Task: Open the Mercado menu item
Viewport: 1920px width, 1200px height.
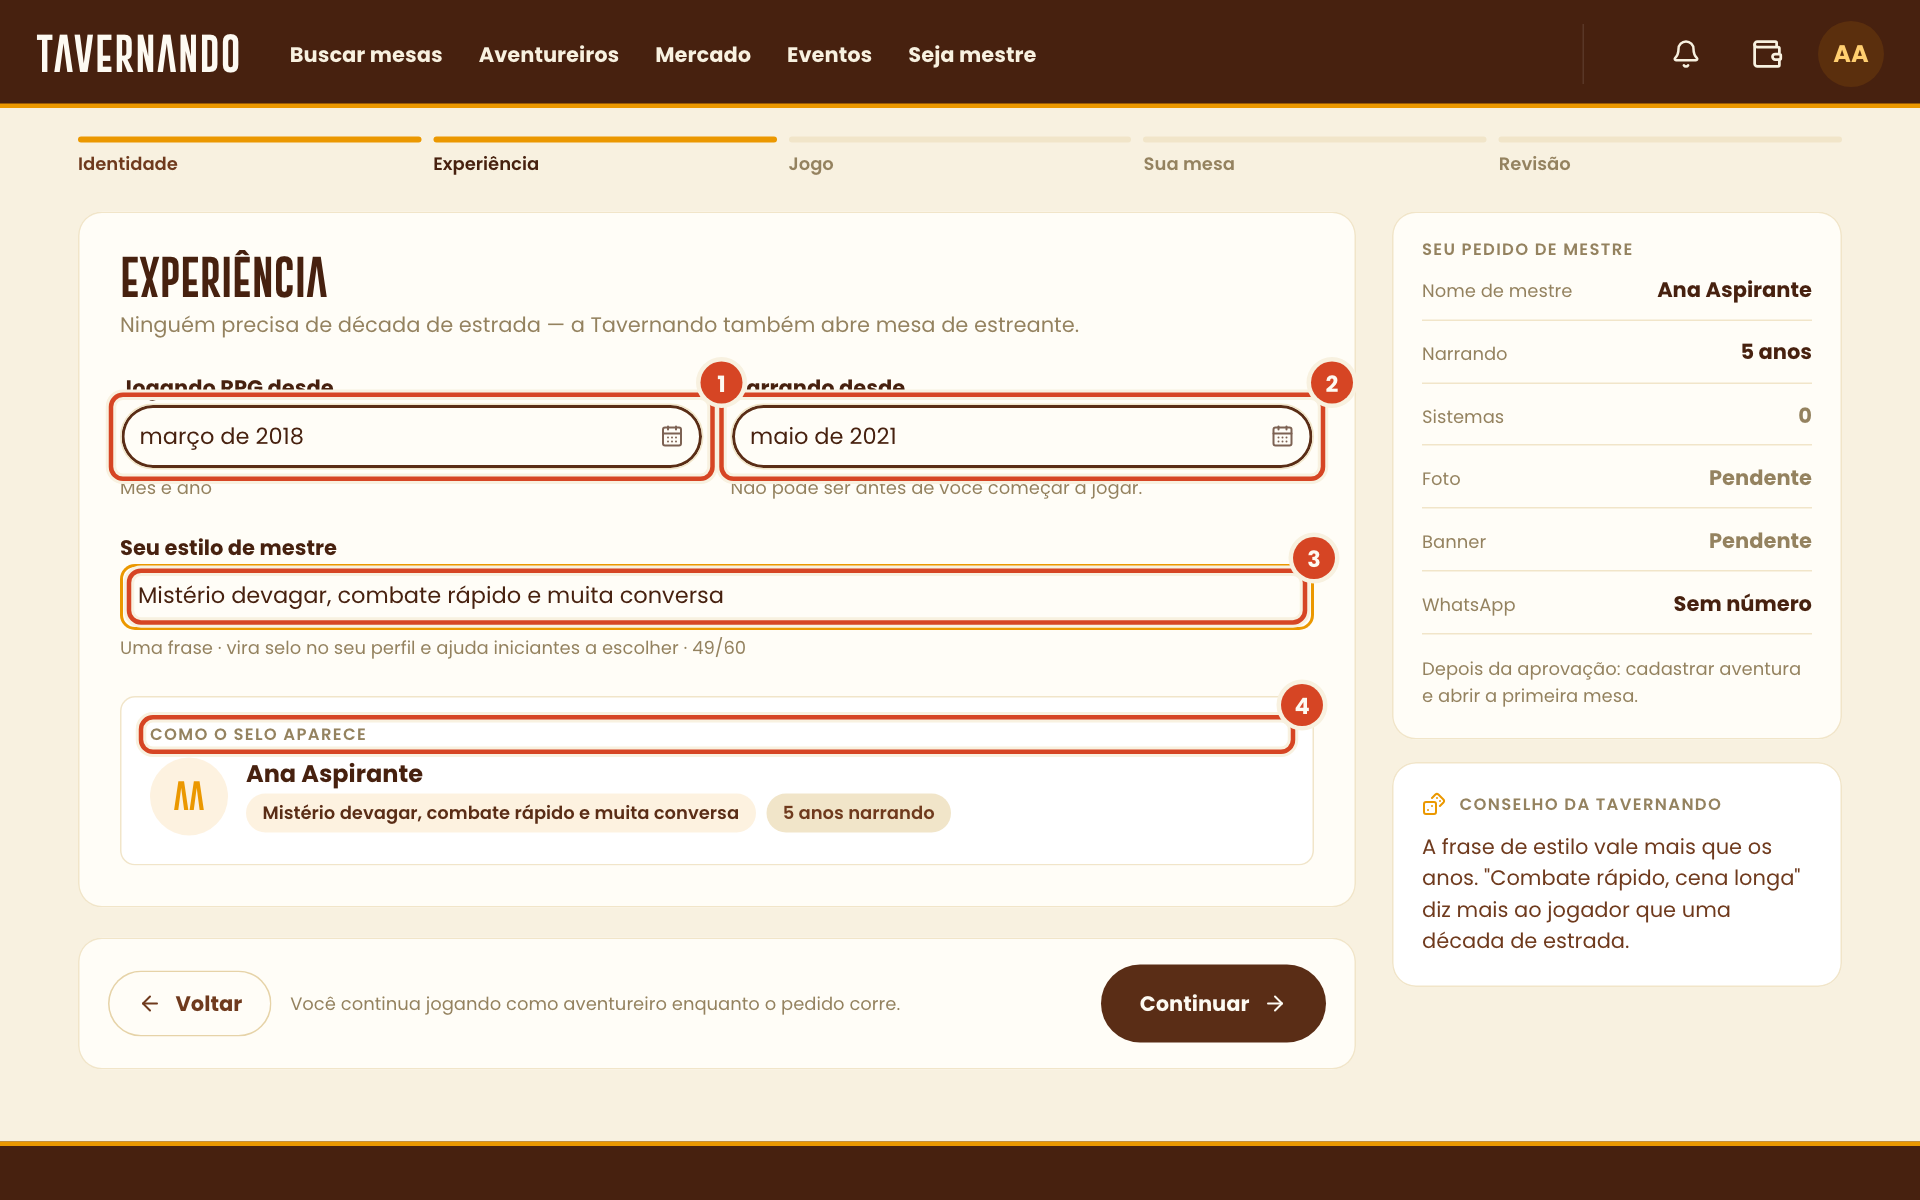Action: click(x=703, y=54)
